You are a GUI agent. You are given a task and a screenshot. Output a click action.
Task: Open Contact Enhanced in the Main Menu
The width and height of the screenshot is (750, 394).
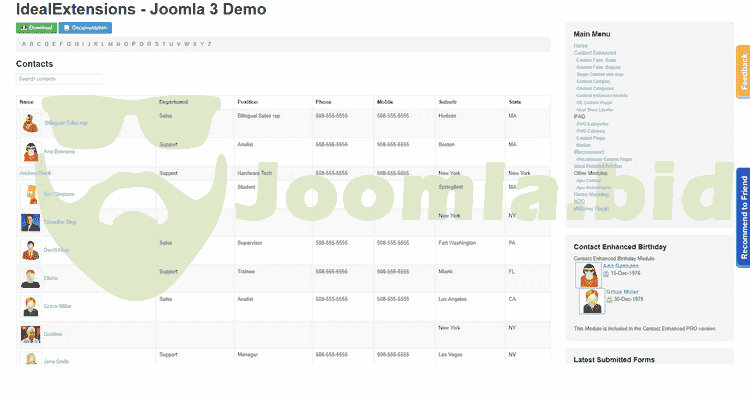pos(595,53)
